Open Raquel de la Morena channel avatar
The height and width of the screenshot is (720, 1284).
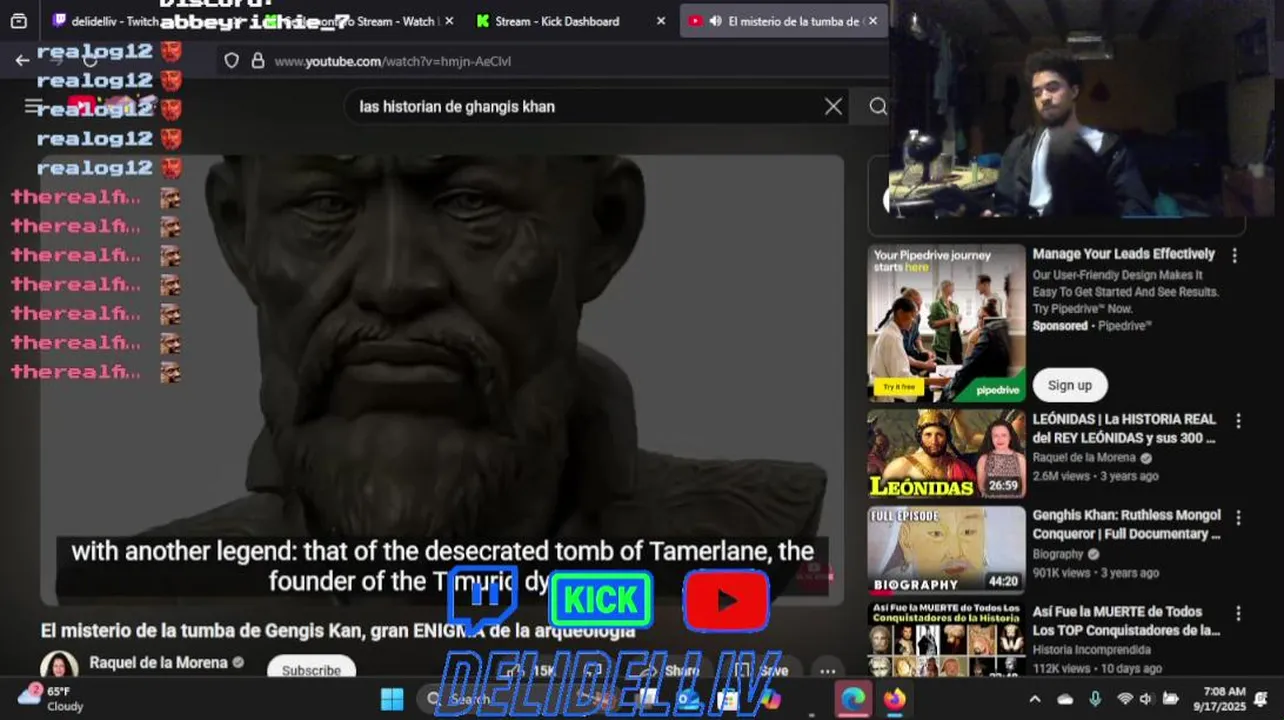coord(59,667)
